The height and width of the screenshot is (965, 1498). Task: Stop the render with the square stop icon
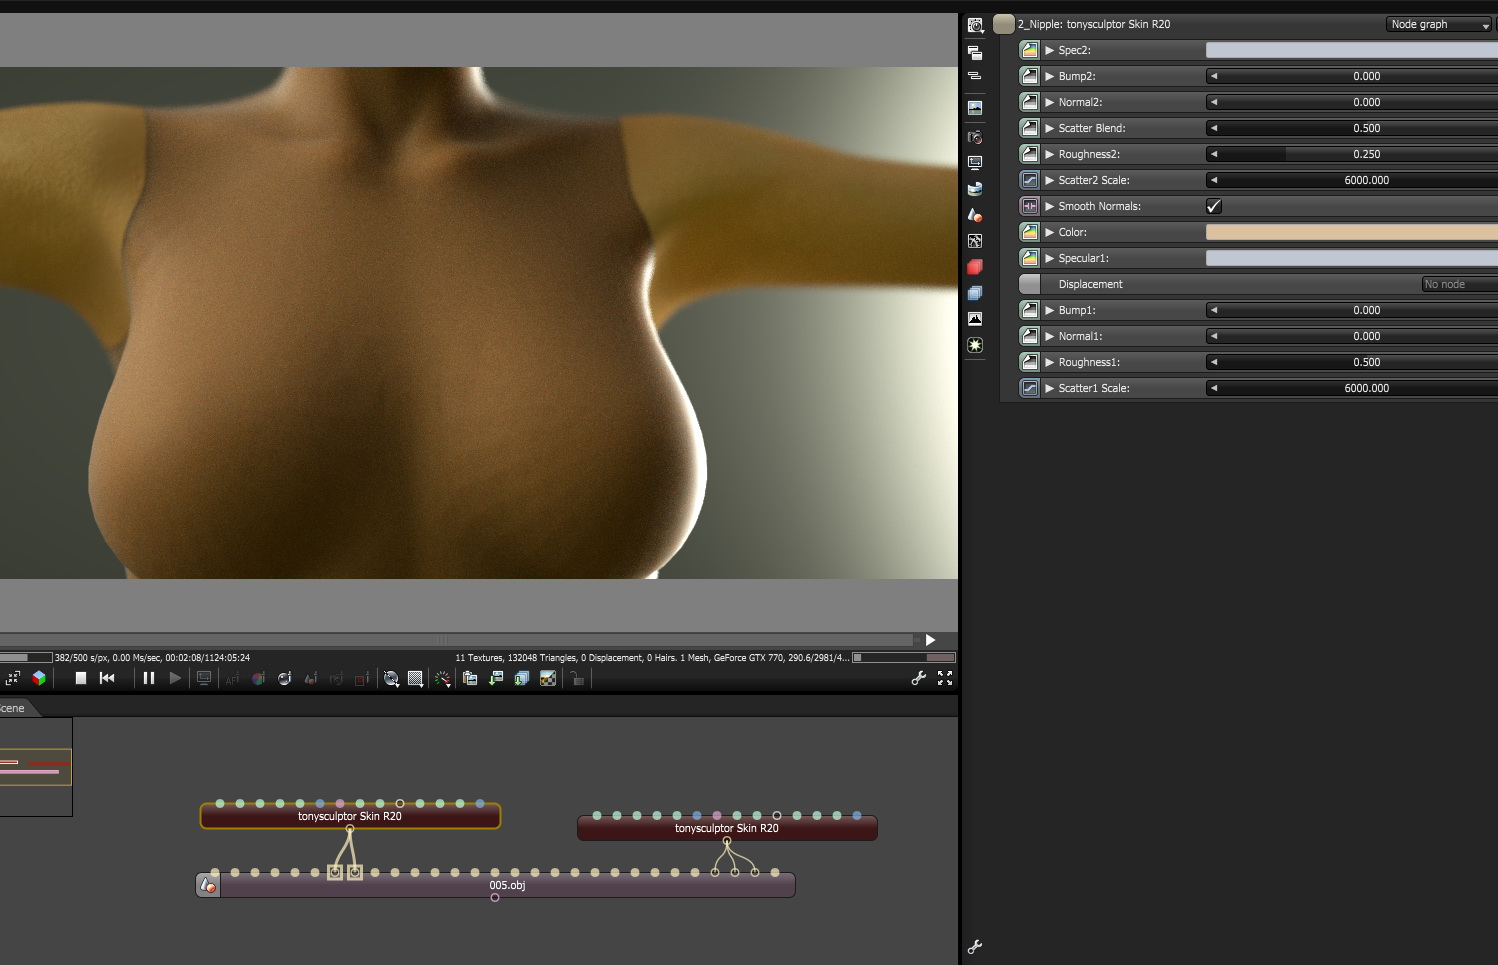click(81, 678)
